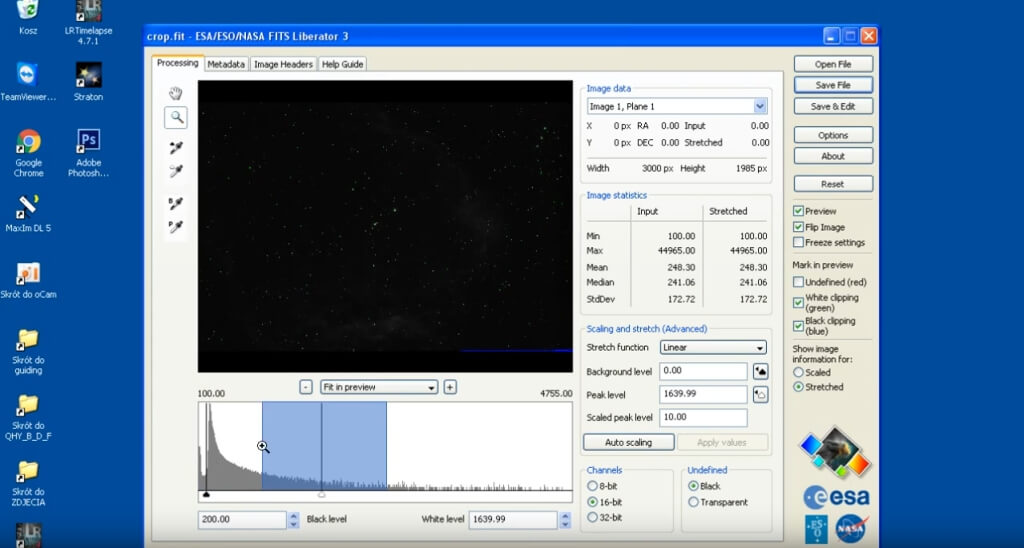The height and width of the screenshot is (548, 1024).
Task: Open the TeamViewer desktop shortcut
Action: [x=28, y=82]
